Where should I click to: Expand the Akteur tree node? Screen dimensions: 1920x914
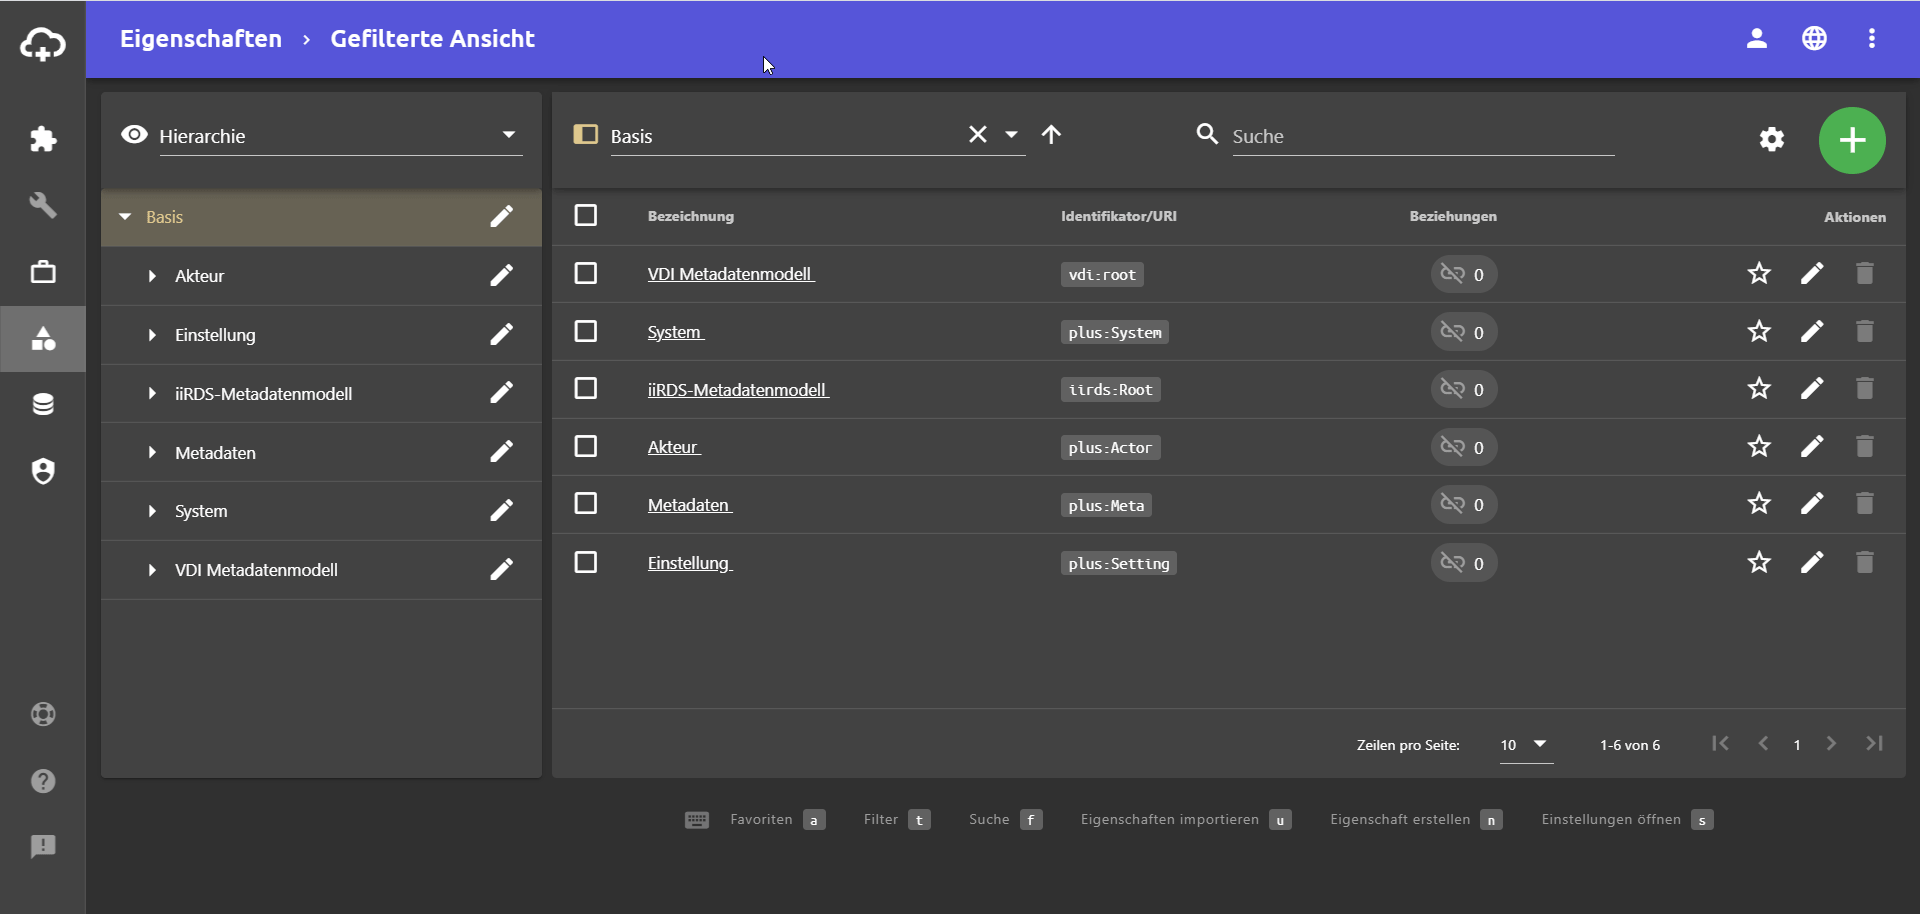point(152,276)
